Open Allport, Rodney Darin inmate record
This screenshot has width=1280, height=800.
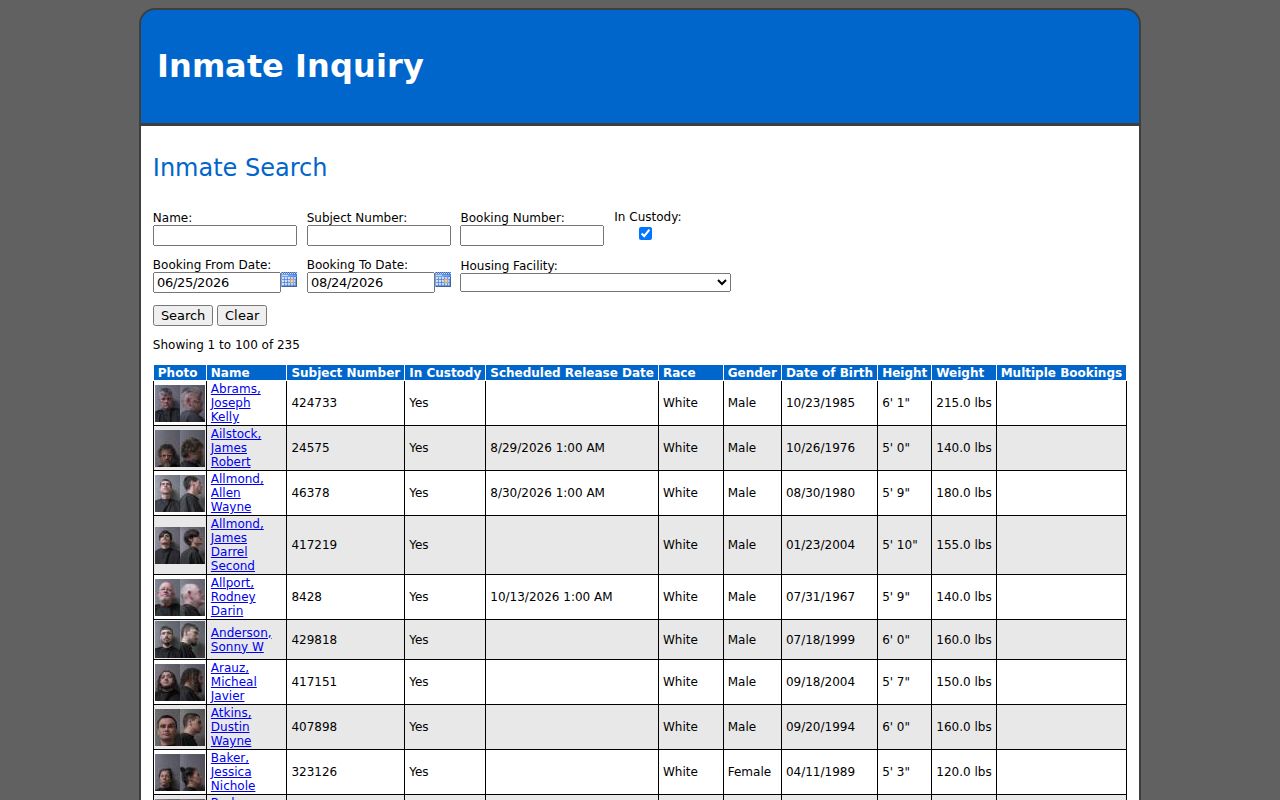233,597
